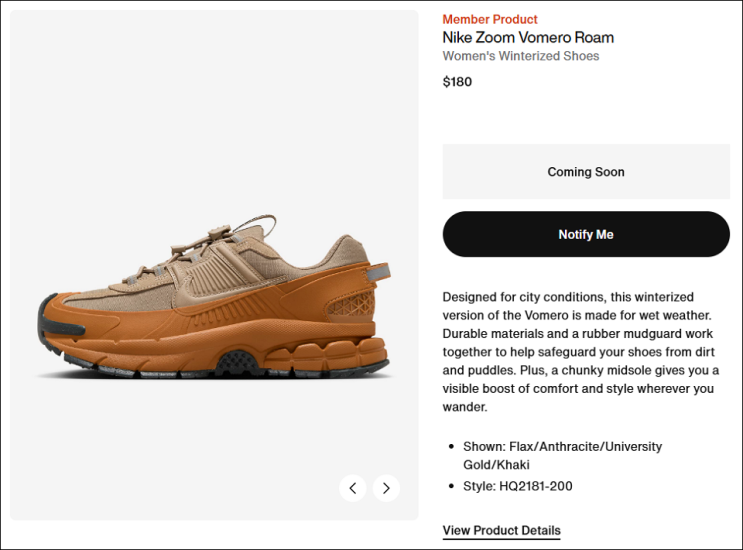Open the View Product Details link

coord(501,530)
